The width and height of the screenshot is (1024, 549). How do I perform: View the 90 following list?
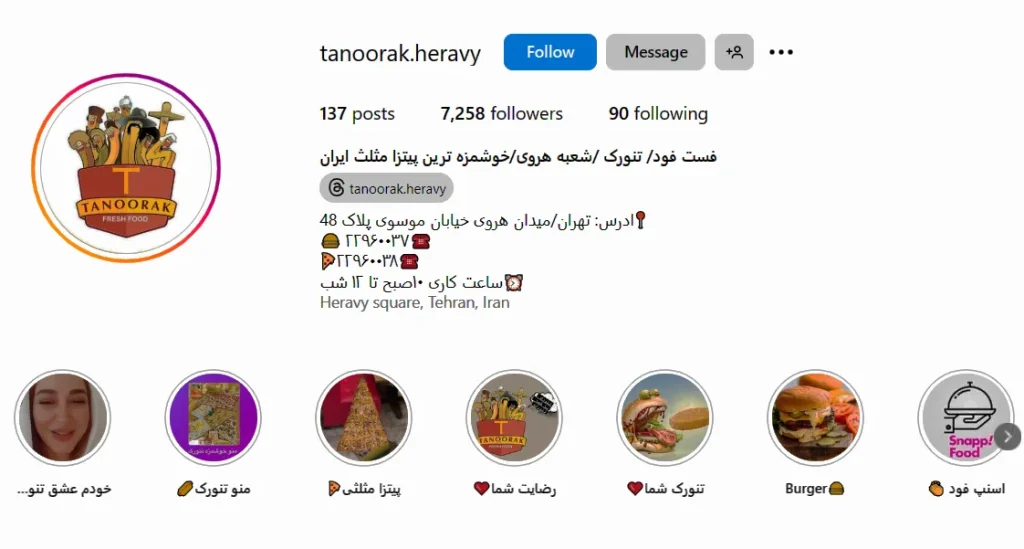click(x=658, y=114)
